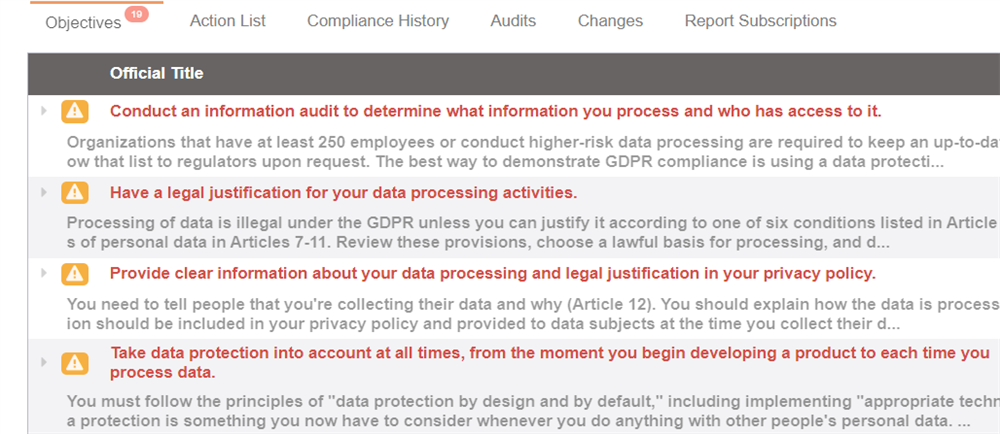Image resolution: width=1000 pixels, height=434 pixels.
Task: Open 'Provide clear information' privacy policy link
Action: point(492,273)
